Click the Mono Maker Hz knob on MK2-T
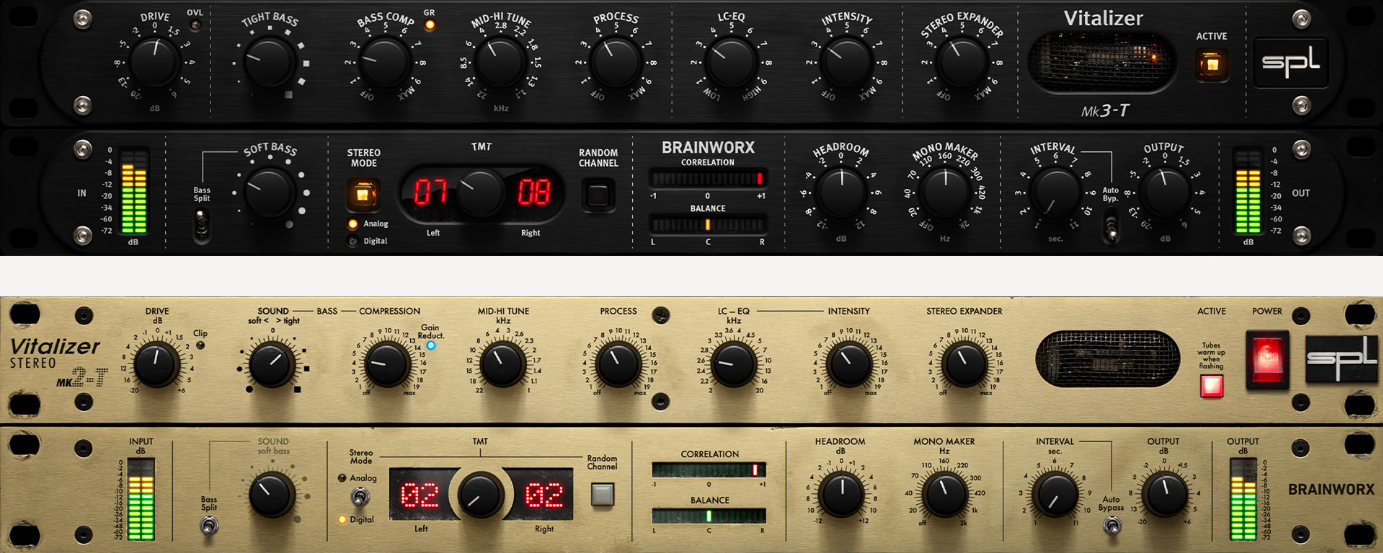Viewport: 1383px width, 553px height. (x=945, y=494)
